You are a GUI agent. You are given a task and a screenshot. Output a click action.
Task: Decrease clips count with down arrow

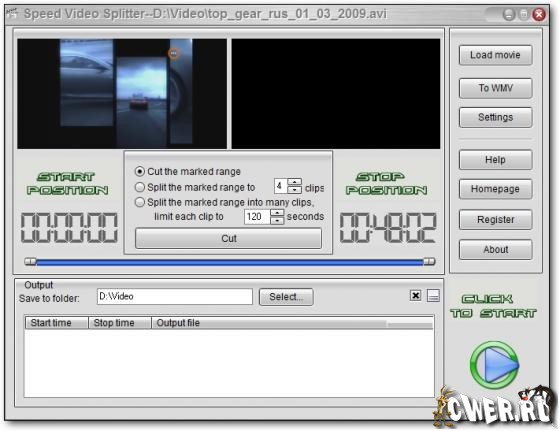[x=294, y=190]
